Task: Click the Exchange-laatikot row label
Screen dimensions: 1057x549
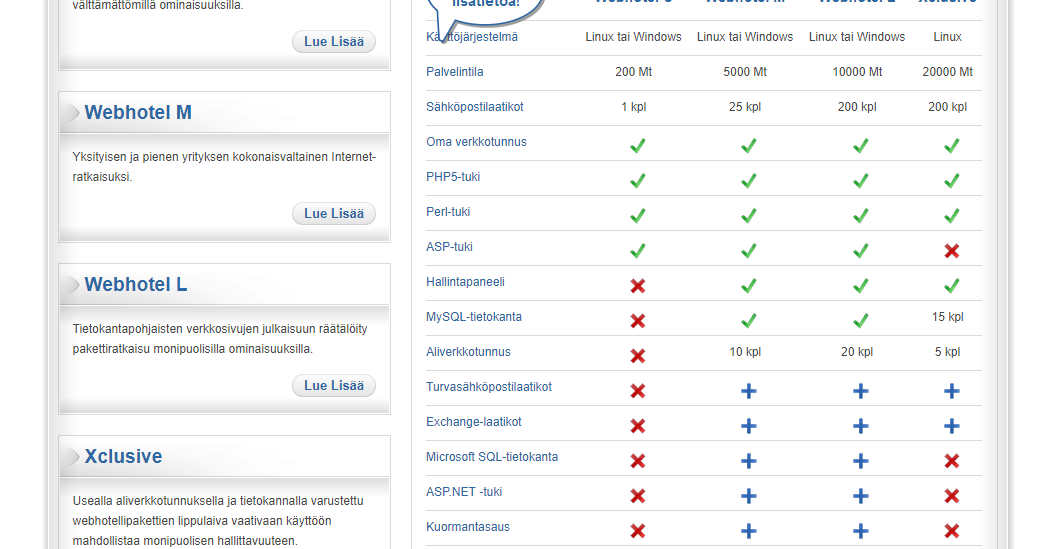Action: (474, 422)
